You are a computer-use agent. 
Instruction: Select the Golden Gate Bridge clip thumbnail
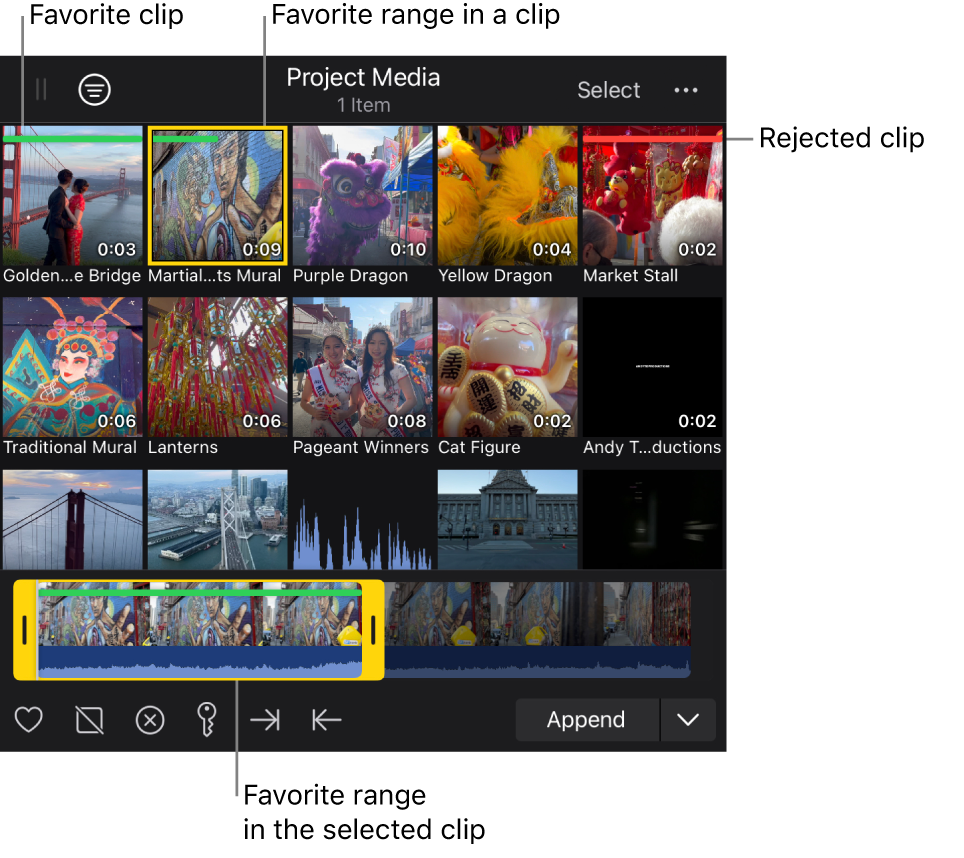click(x=73, y=195)
